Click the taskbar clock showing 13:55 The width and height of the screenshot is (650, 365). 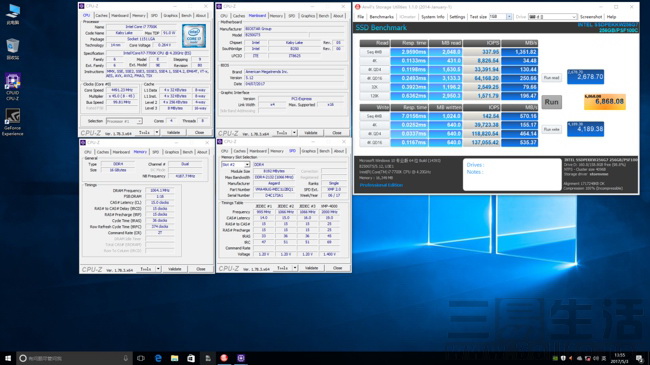tap(619, 358)
